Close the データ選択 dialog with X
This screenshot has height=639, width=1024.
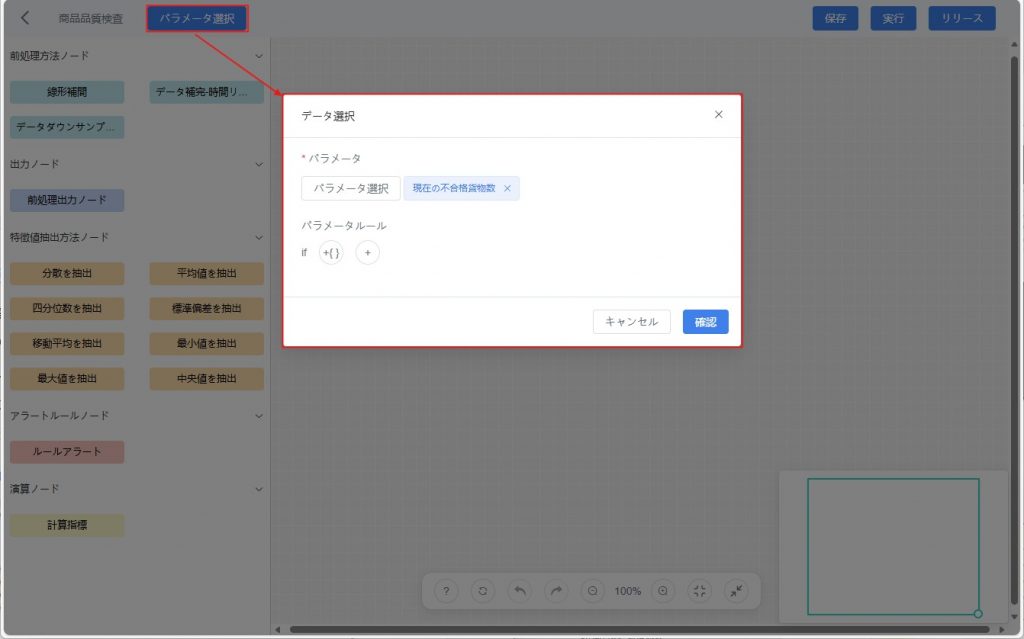click(718, 115)
